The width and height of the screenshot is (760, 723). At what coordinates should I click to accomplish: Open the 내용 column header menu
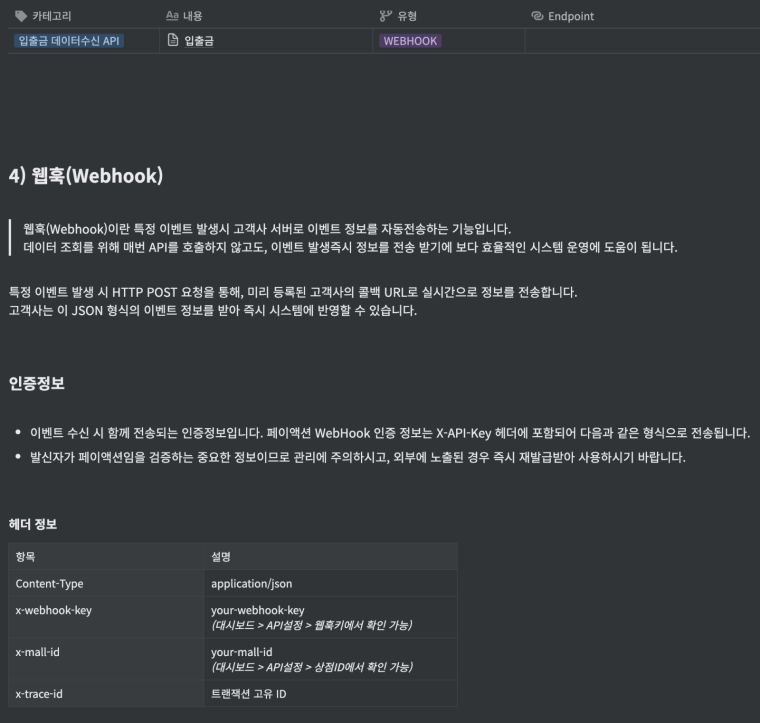tap(192, 16)
